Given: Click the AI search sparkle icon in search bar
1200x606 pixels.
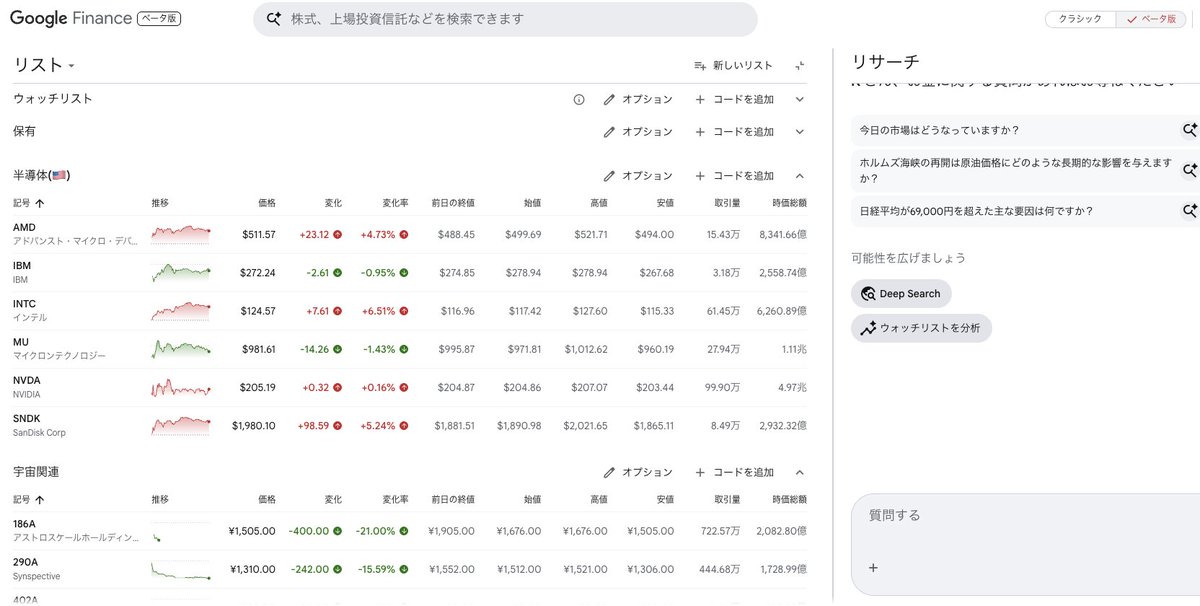Looking at the screenshot, I should 274,19.
